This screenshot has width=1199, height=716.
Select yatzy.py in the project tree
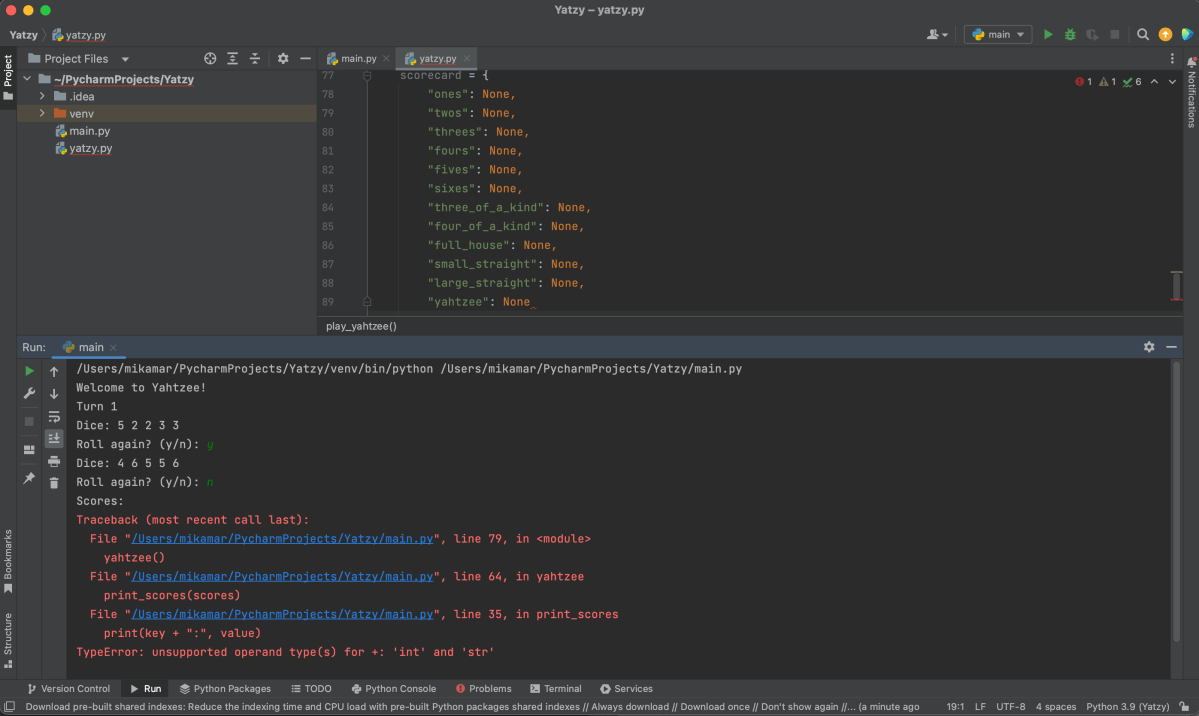pos(90,149)
